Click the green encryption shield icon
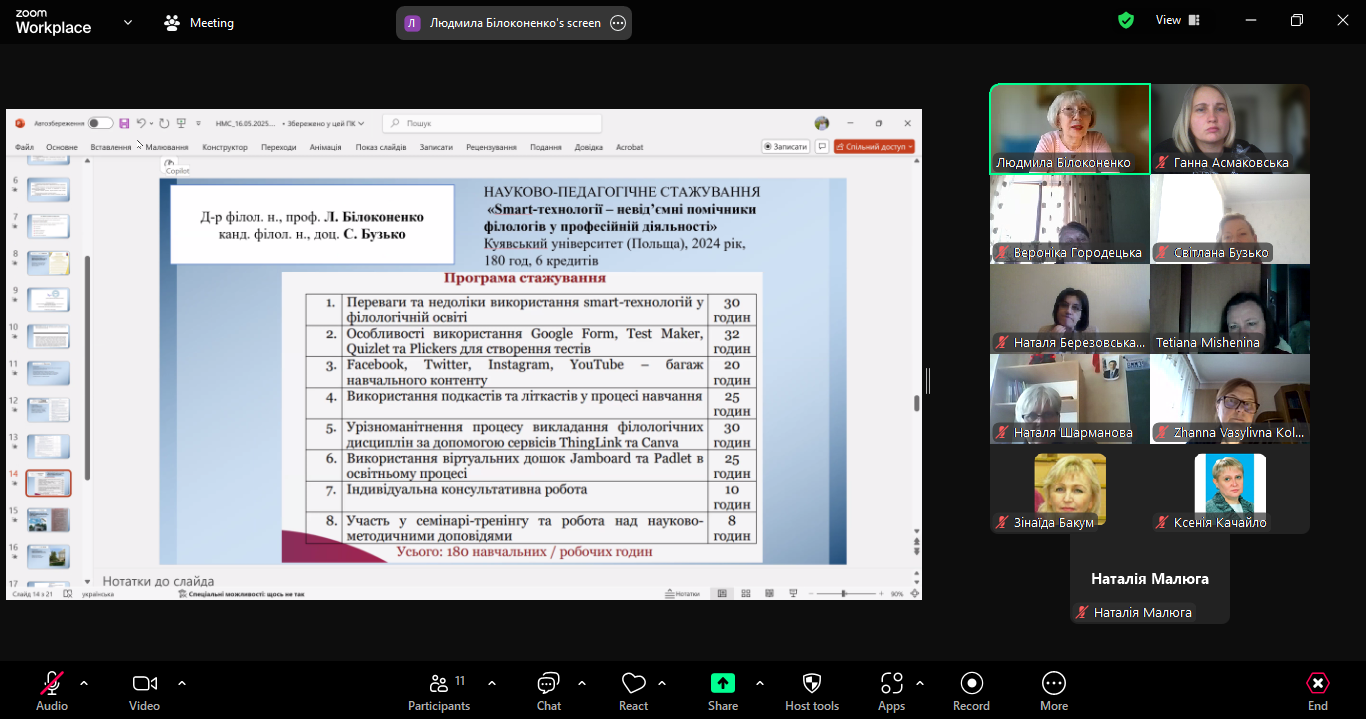The image size is (1366, 719). [1126, 21]
